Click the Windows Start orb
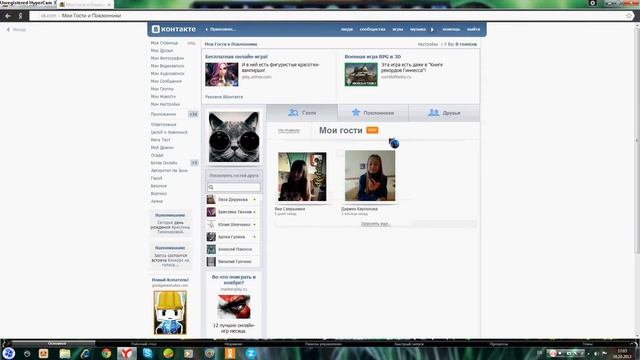The height and width of the screenshot is (360, 640). pyautogui.click(x=9, y=353)
